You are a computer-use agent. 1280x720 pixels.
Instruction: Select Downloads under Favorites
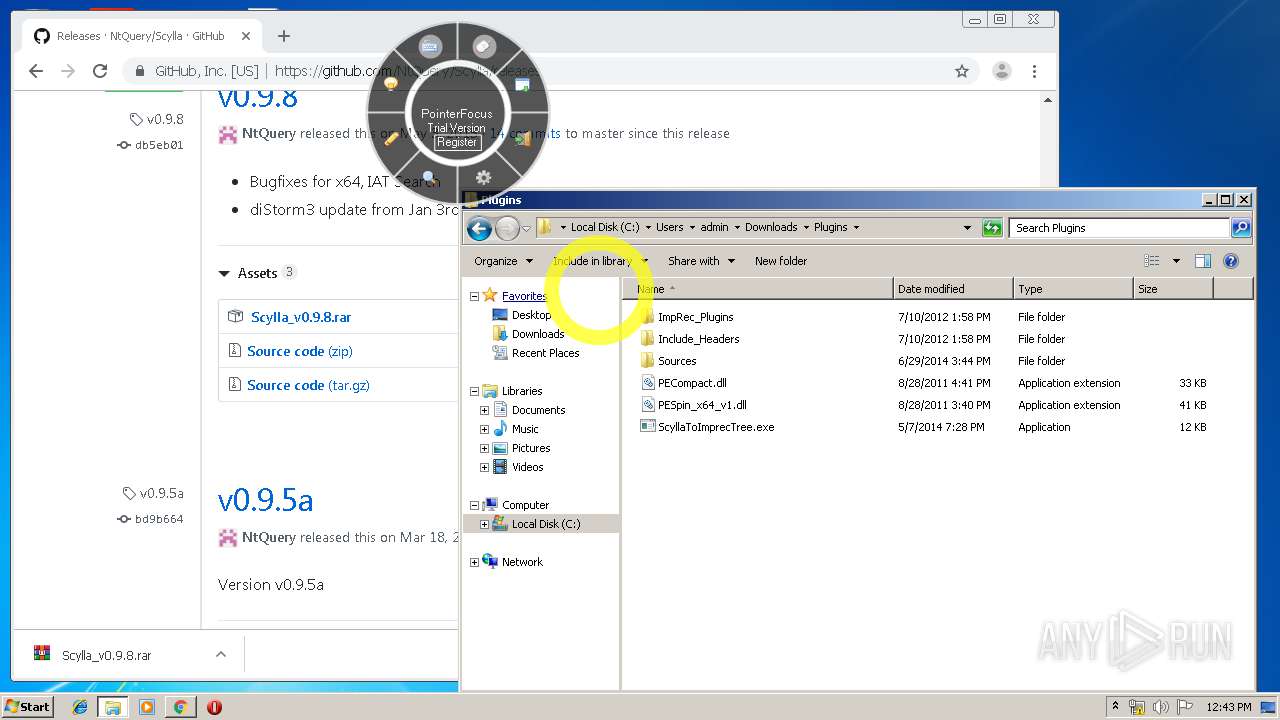point(538,334)
